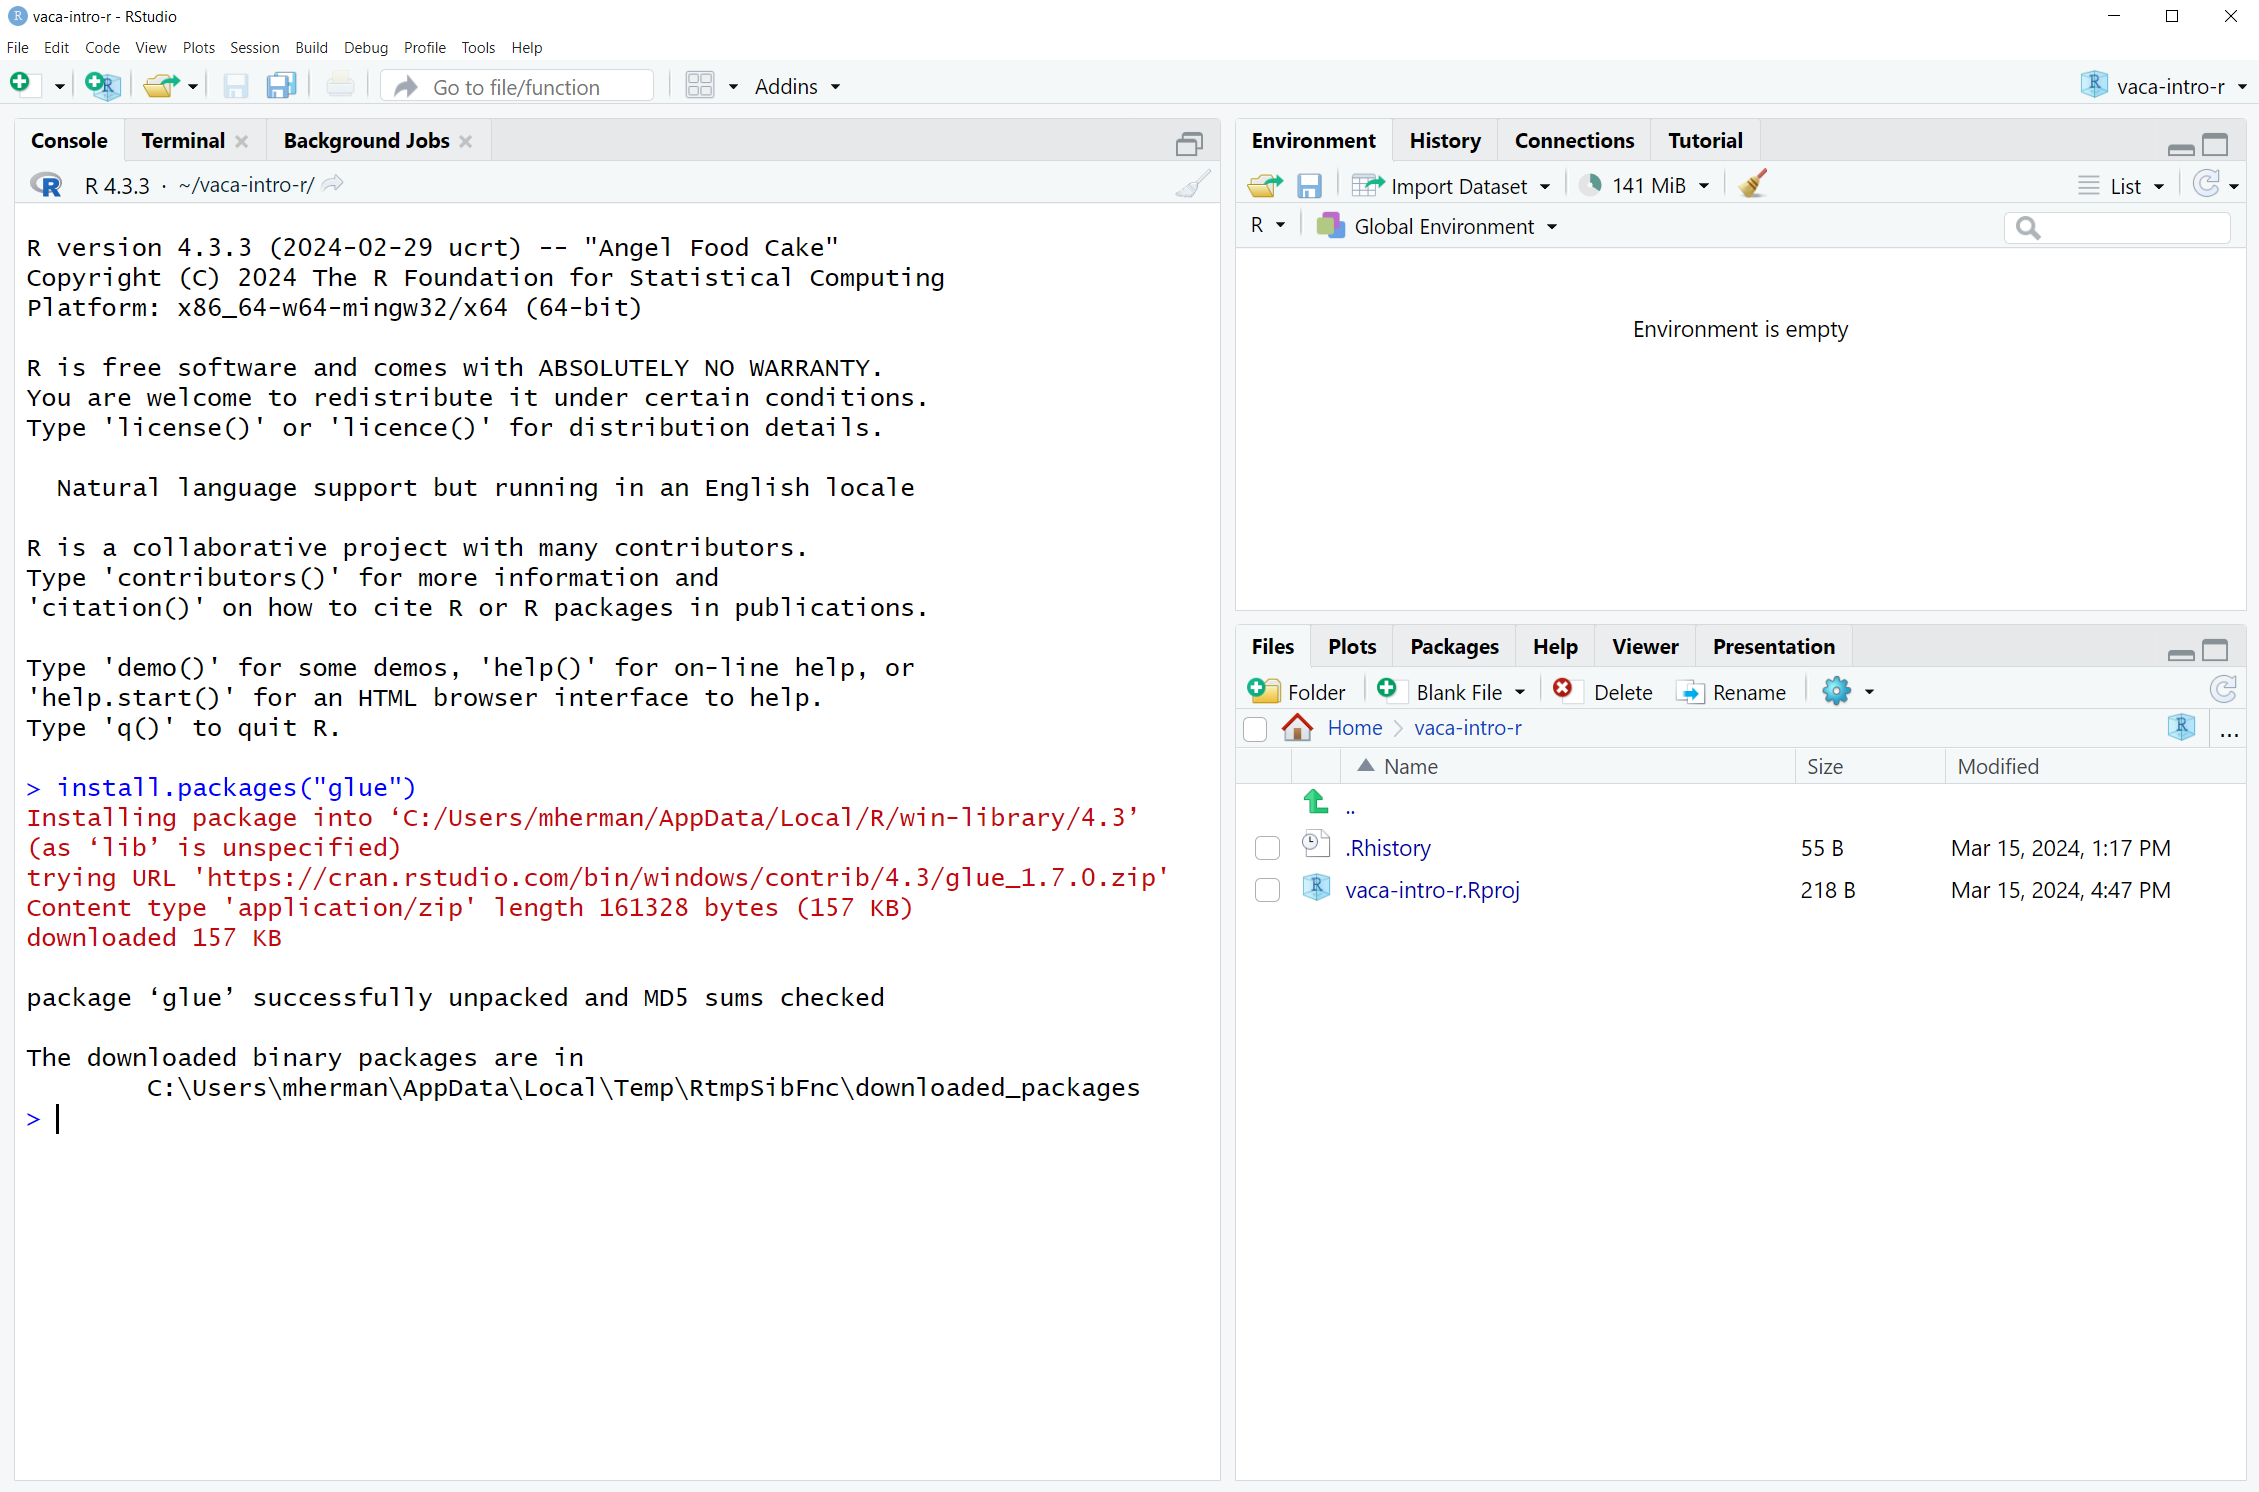2259x1492 pixels.
Task: Clear the console with the broom icon
Action: point(1193,184)
